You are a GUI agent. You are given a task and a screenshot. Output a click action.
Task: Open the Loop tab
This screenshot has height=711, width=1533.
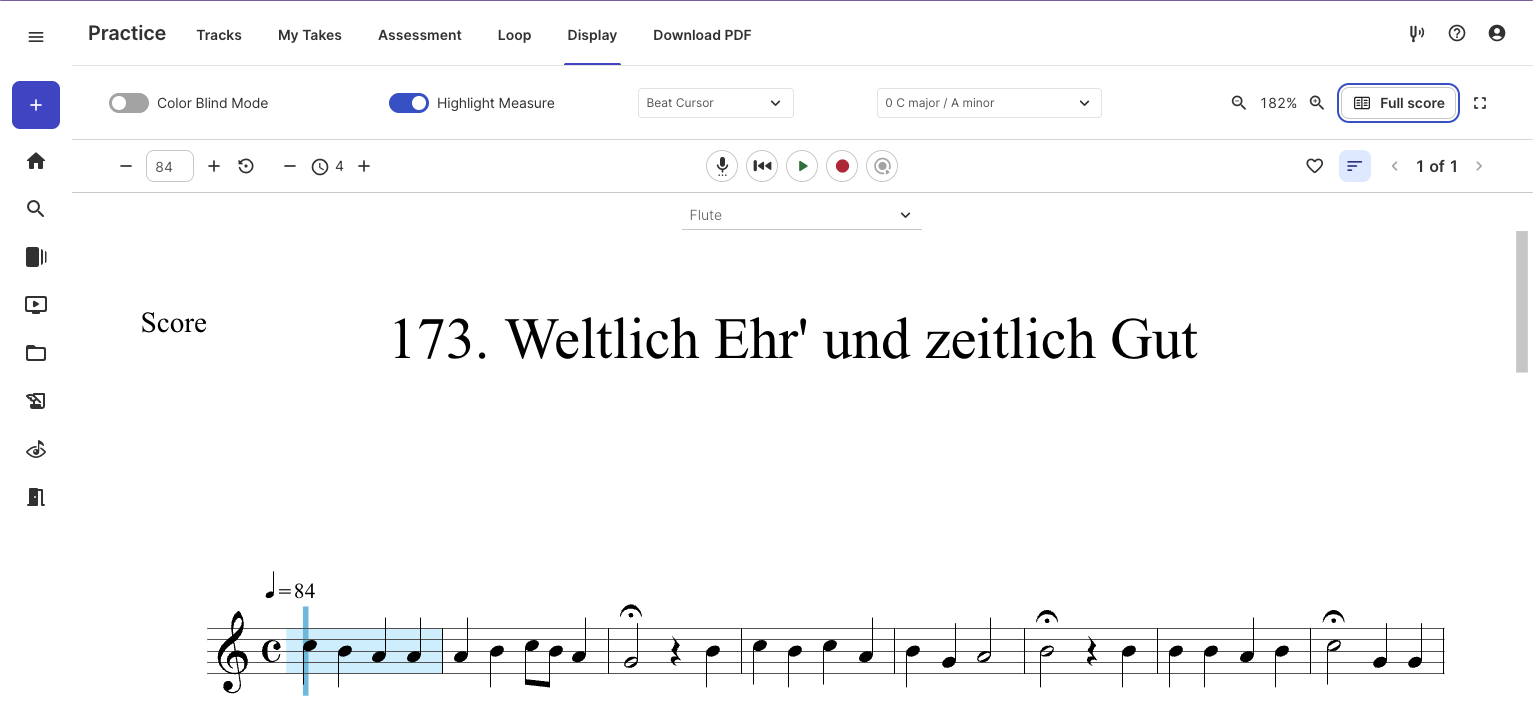point(514,35)
